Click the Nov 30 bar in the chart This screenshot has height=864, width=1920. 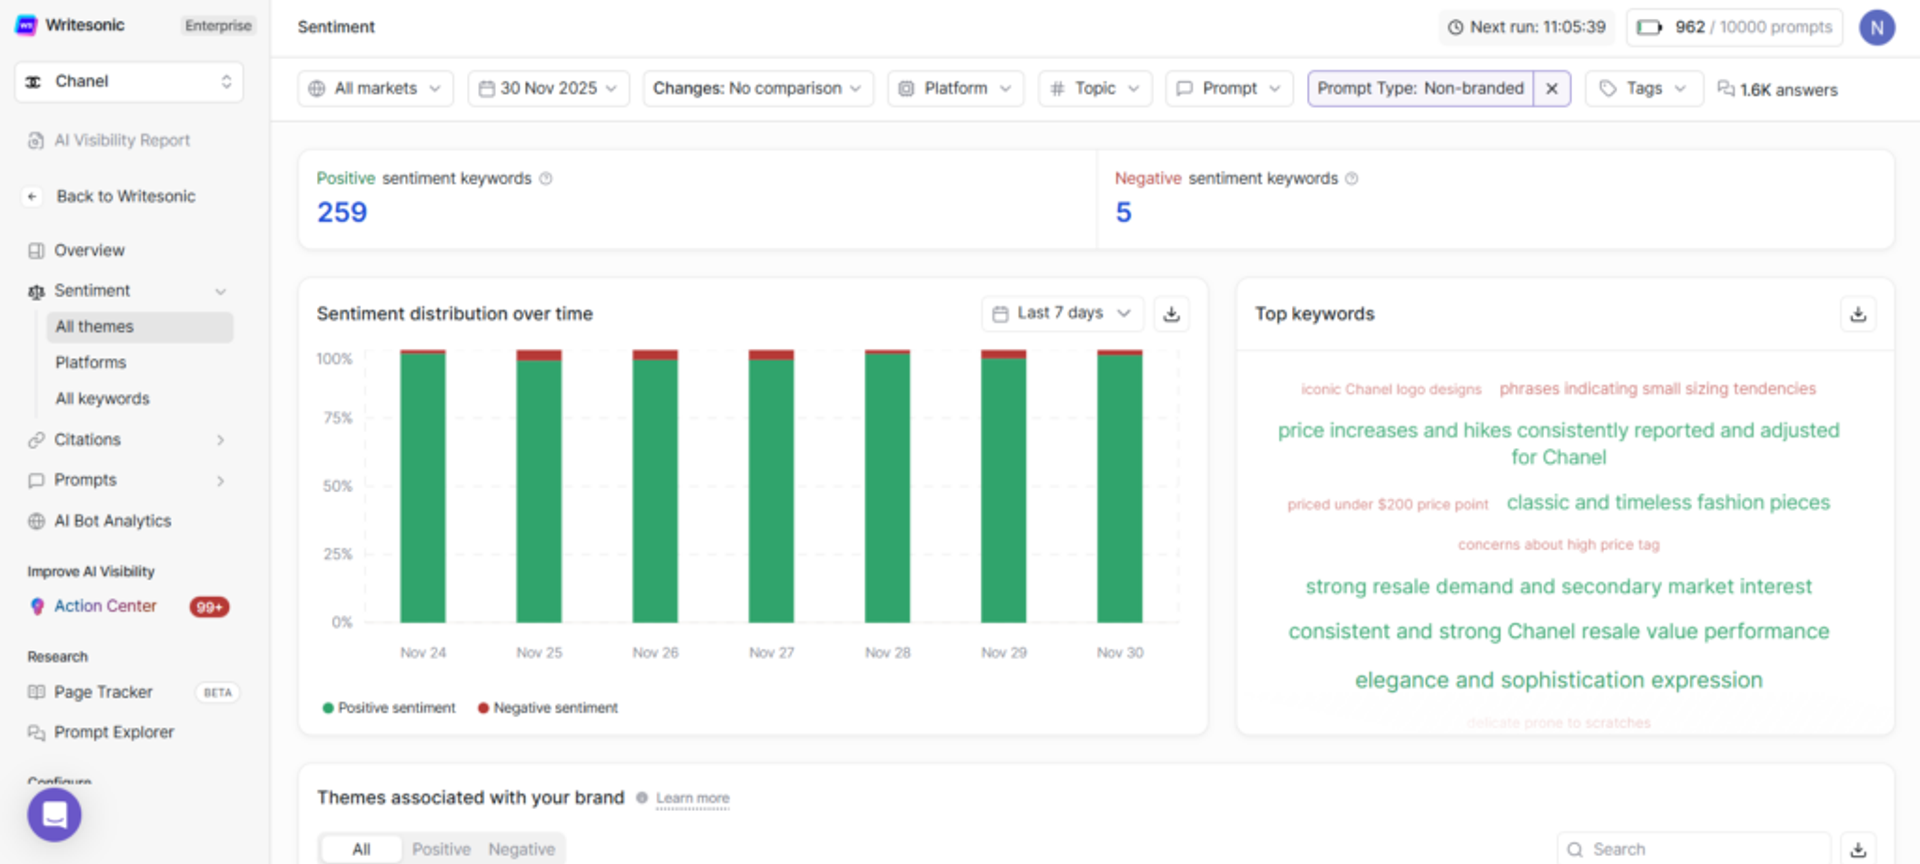point(1120,486)
